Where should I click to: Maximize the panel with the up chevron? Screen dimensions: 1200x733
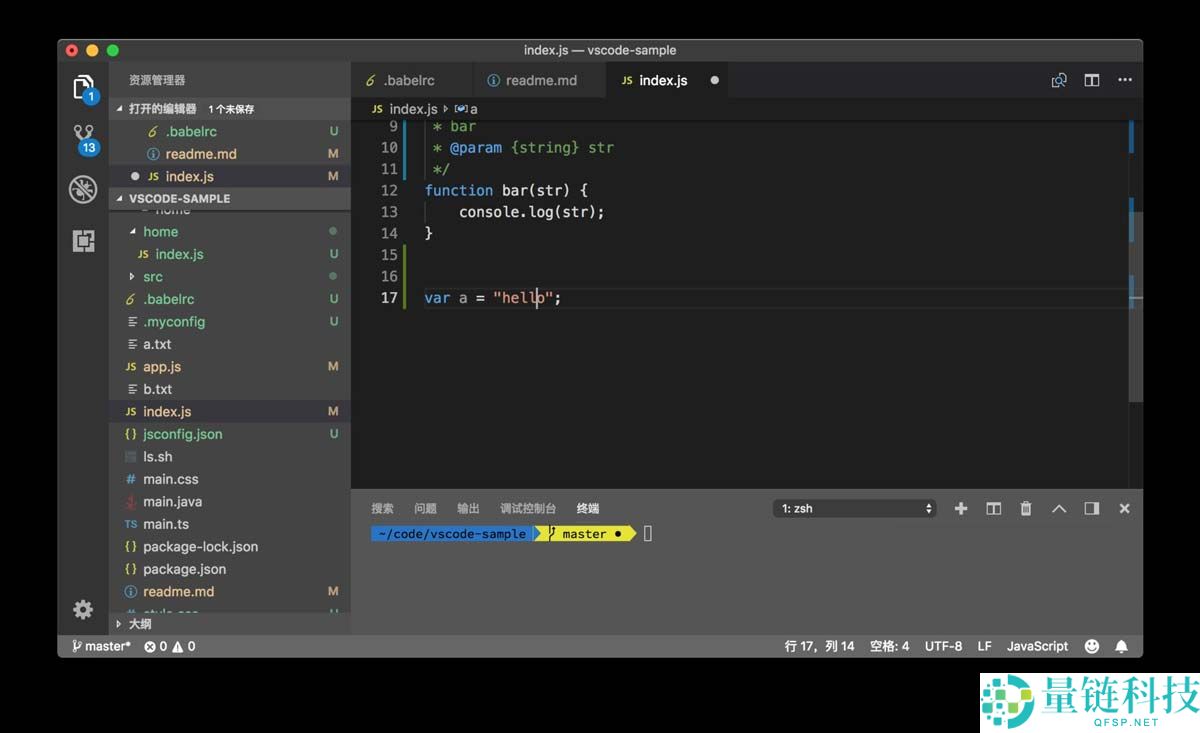point(1059,508)
